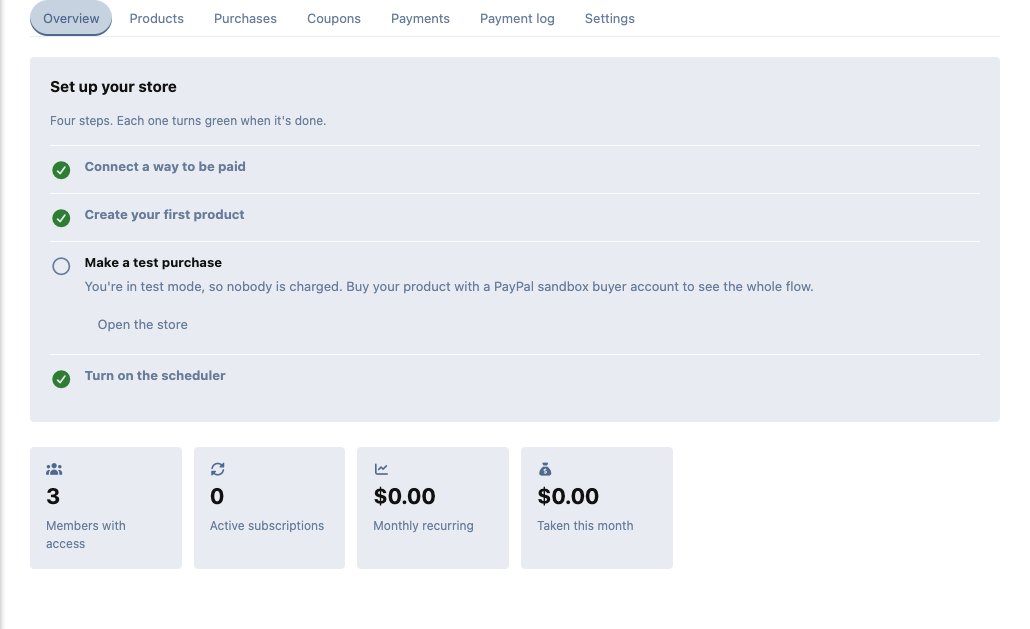Select the Turn on the scheduler step
Viewport: 1030px width, 629px height.
point(155,376)
